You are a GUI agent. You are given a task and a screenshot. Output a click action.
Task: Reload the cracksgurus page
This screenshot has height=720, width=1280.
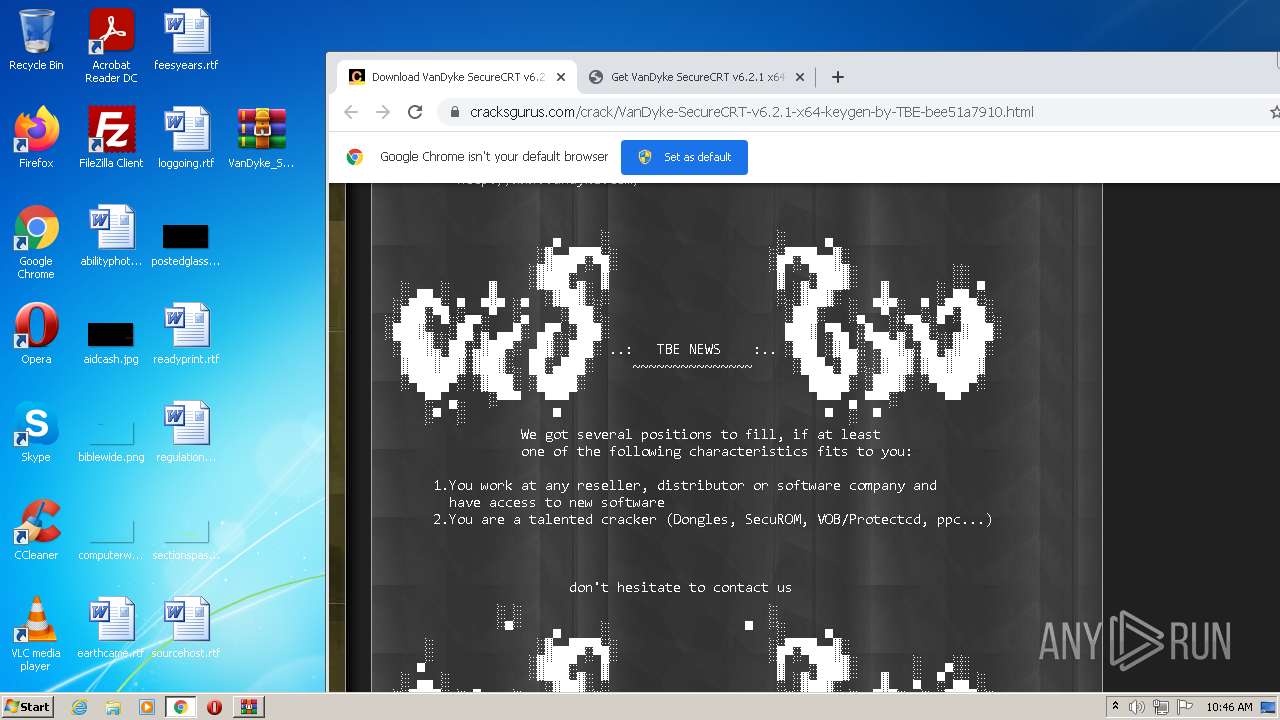(x=415, y=112)
